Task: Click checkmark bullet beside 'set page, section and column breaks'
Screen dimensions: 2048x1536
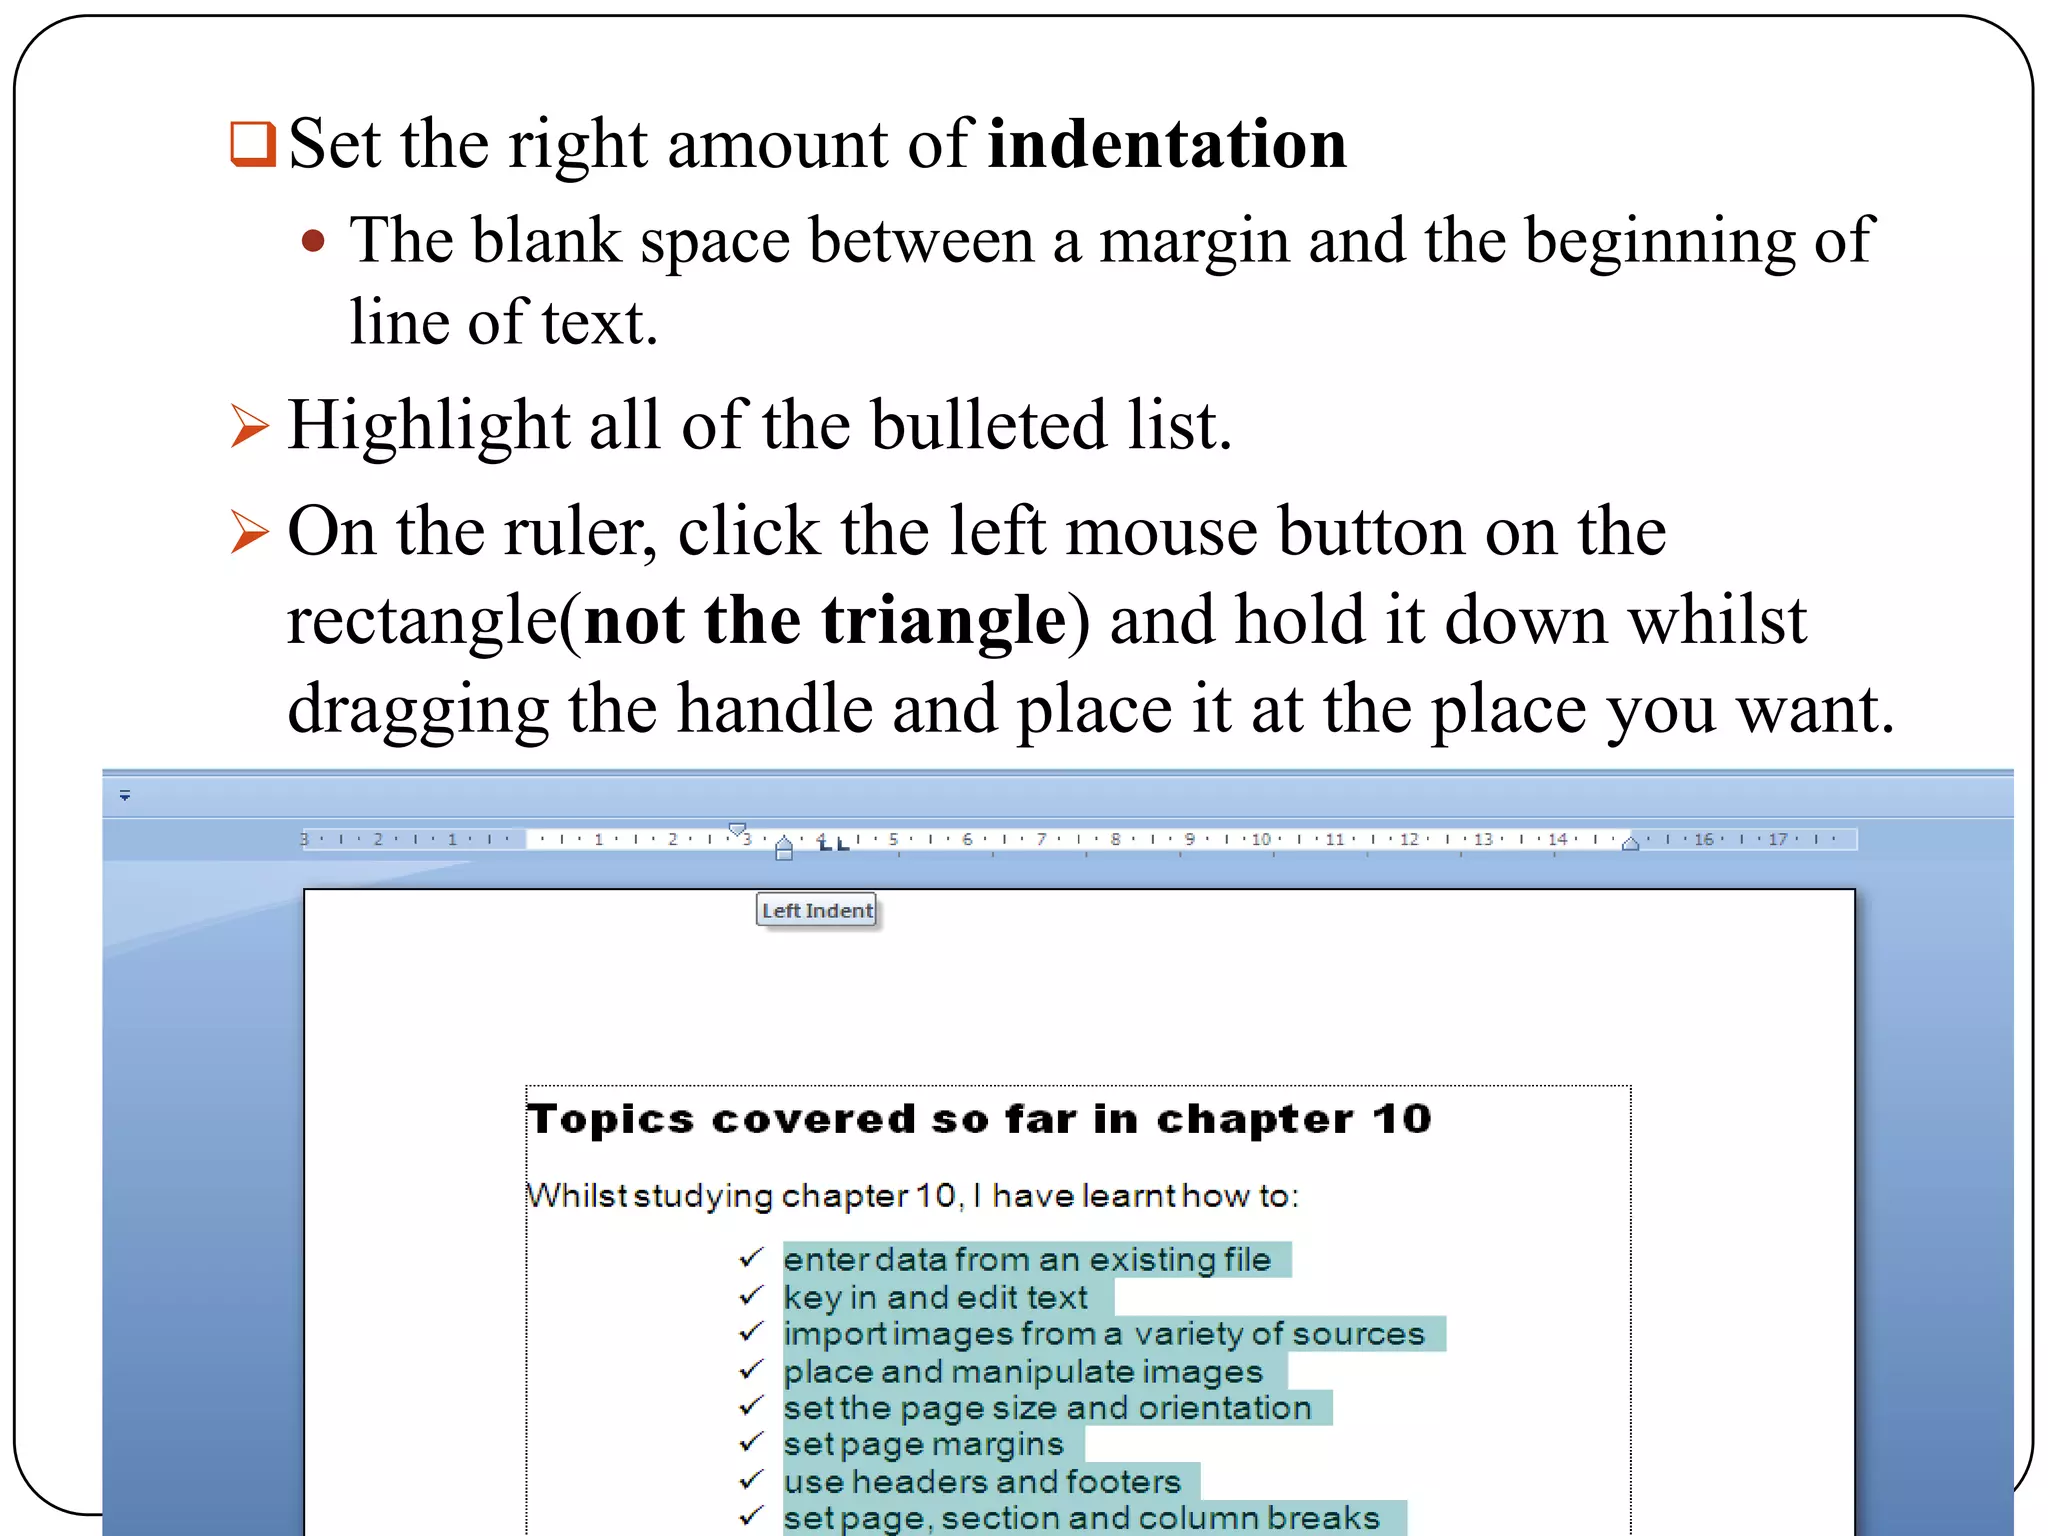Action: click(751, 1516)
